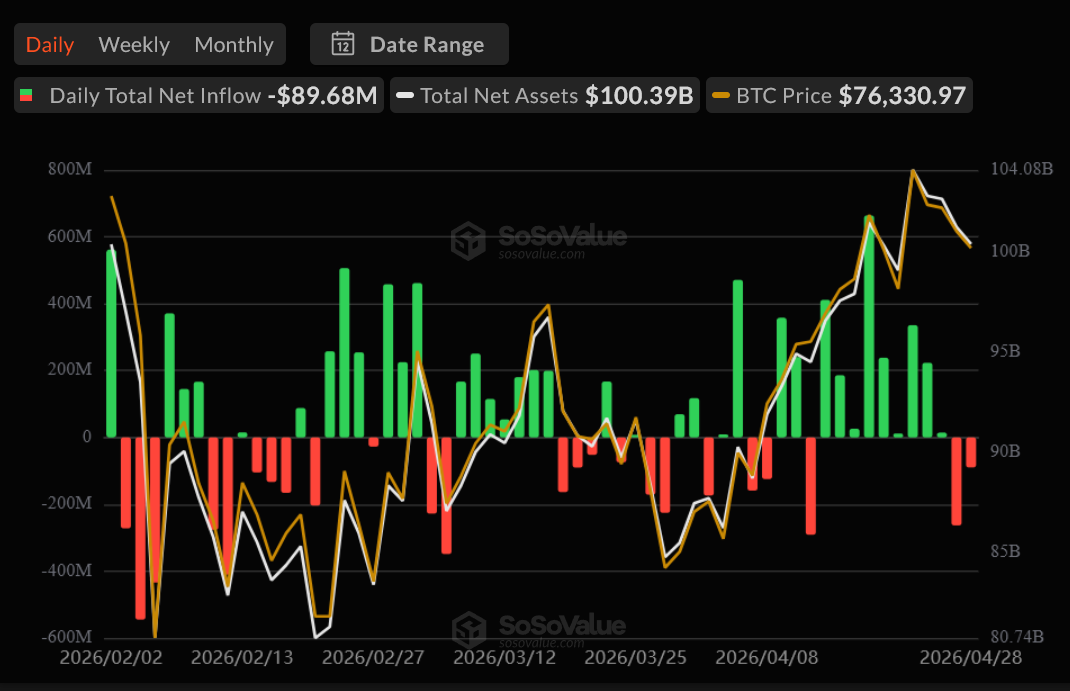This screenshot has height=691, width=1070.
Task: Click the lower SoSoValue watermark cube logo
Action: [468, 630]
